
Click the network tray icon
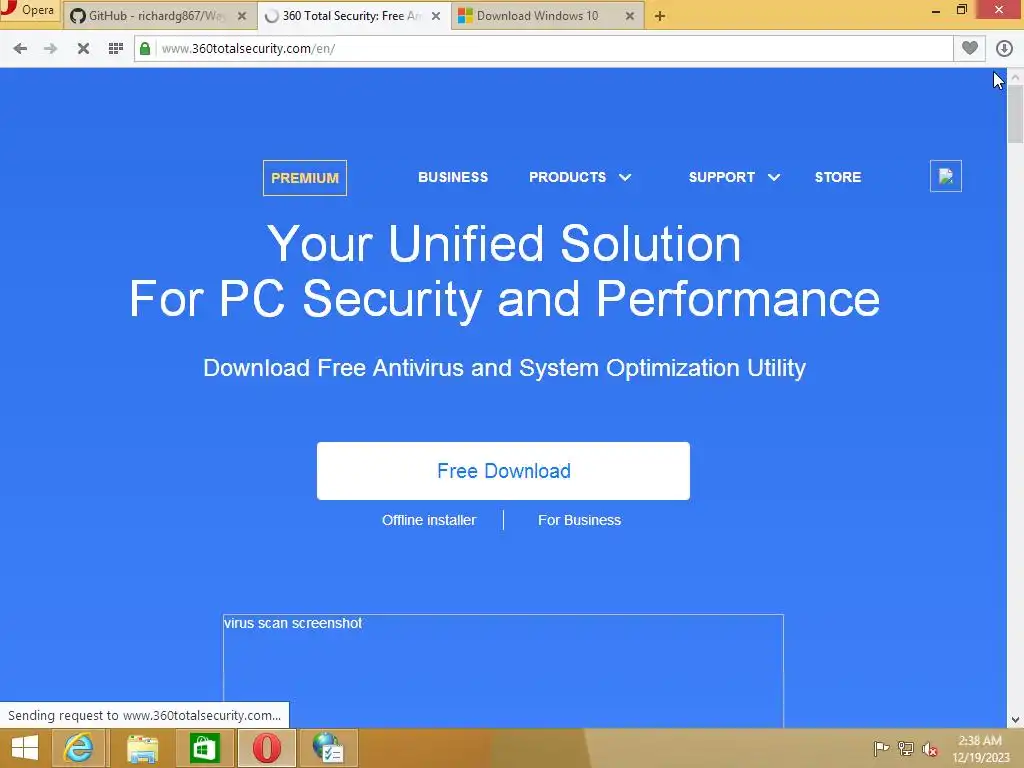tap(906, 748)
